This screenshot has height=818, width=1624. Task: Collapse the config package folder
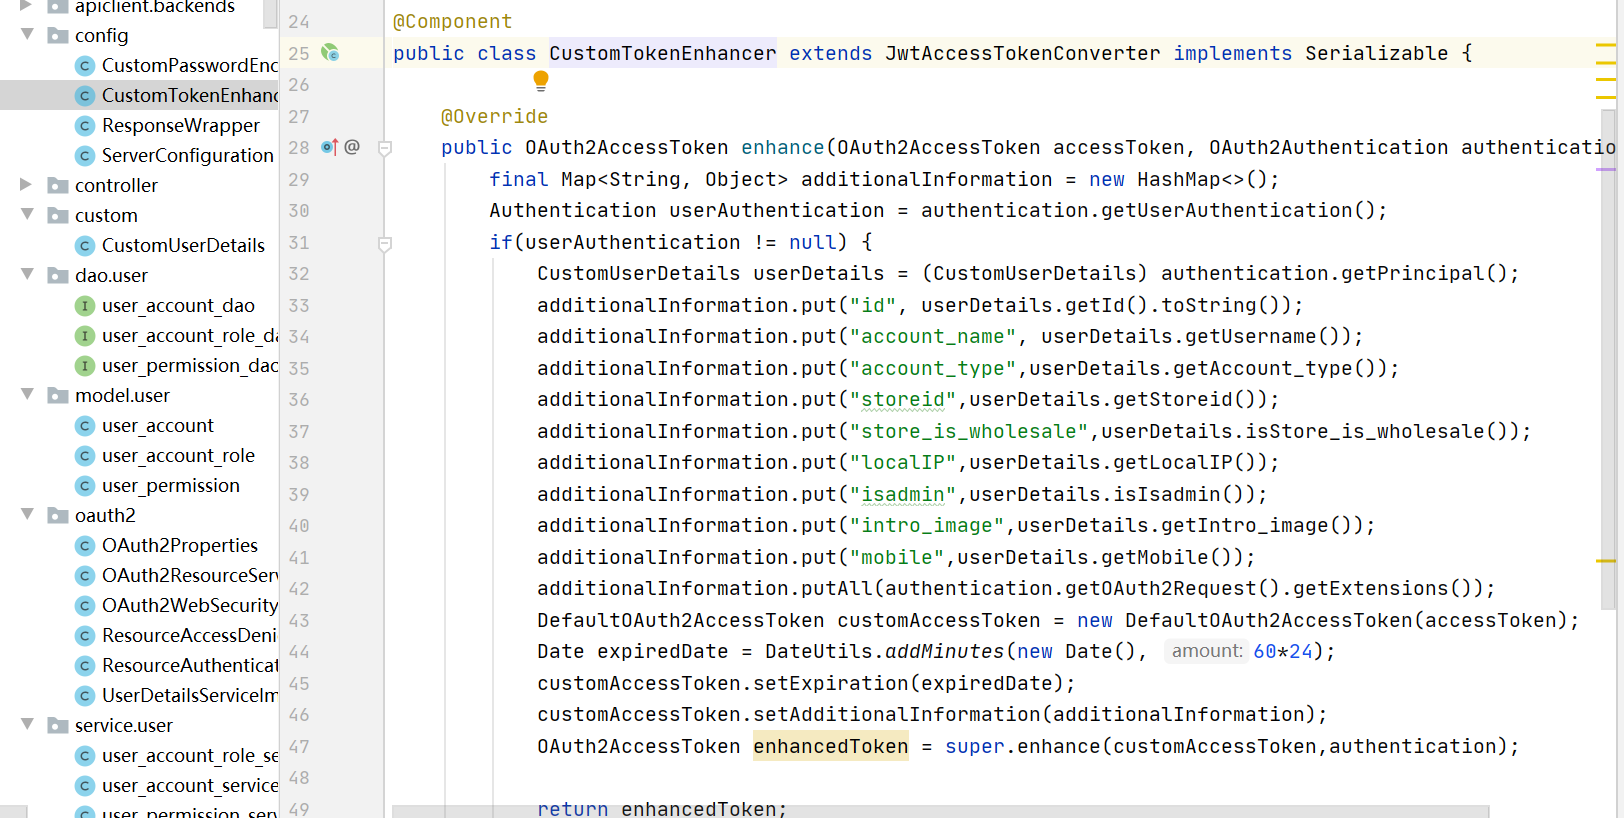tap(27, 35)
